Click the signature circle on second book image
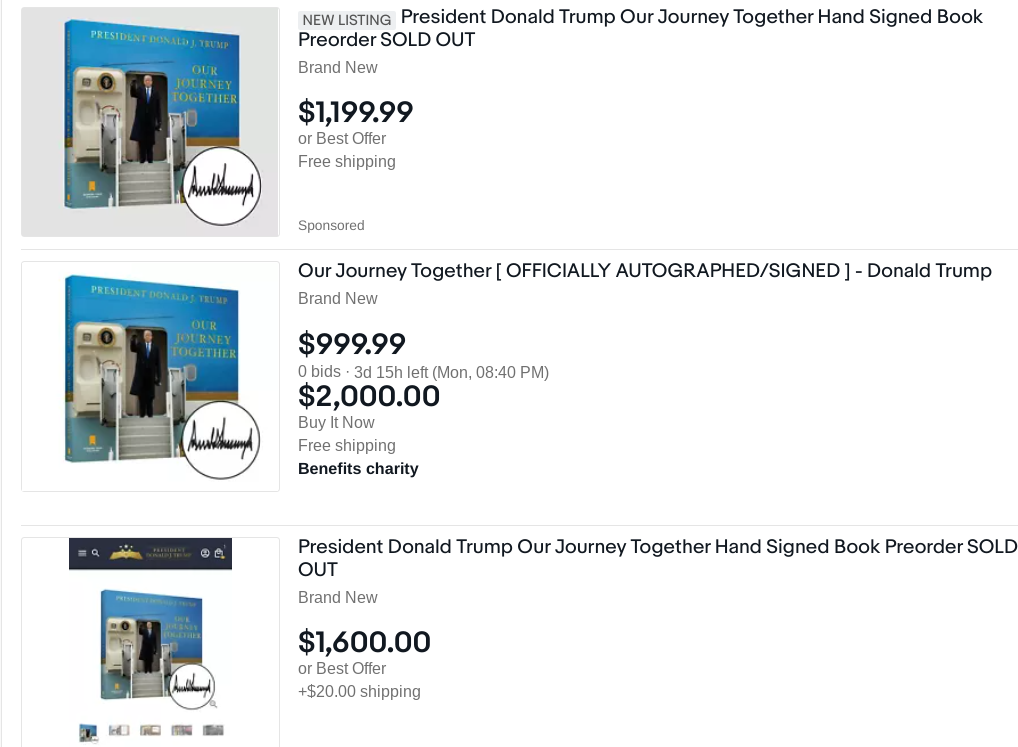Image resolution: width=1018 pixels, height=747 pixels. (x=221, y=440)
